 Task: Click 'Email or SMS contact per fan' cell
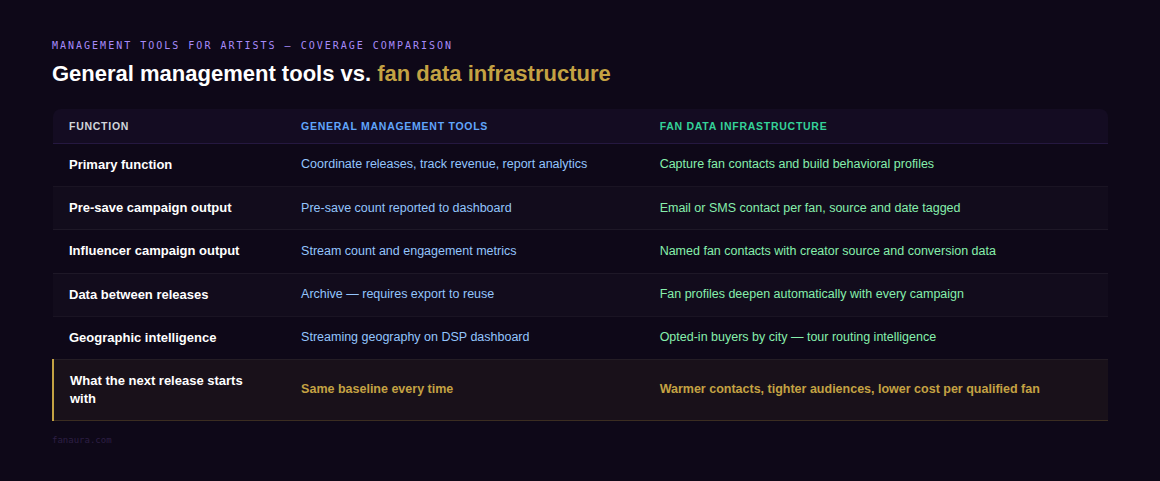pos(810,208)
